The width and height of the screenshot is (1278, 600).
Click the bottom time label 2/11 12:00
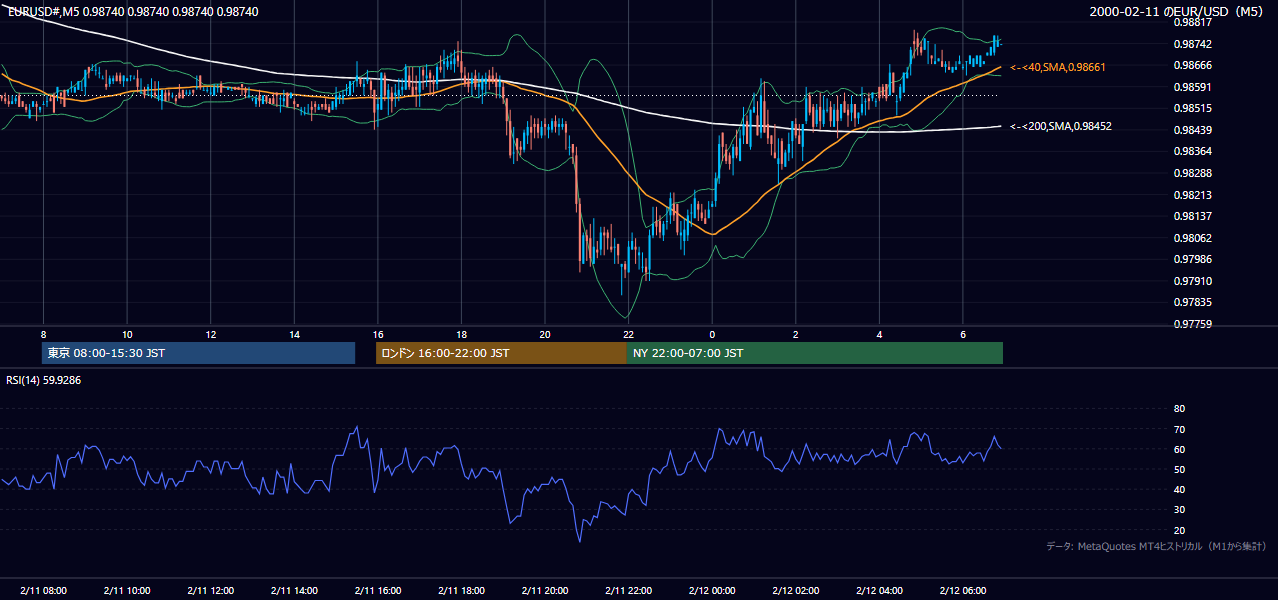(211, 590)
